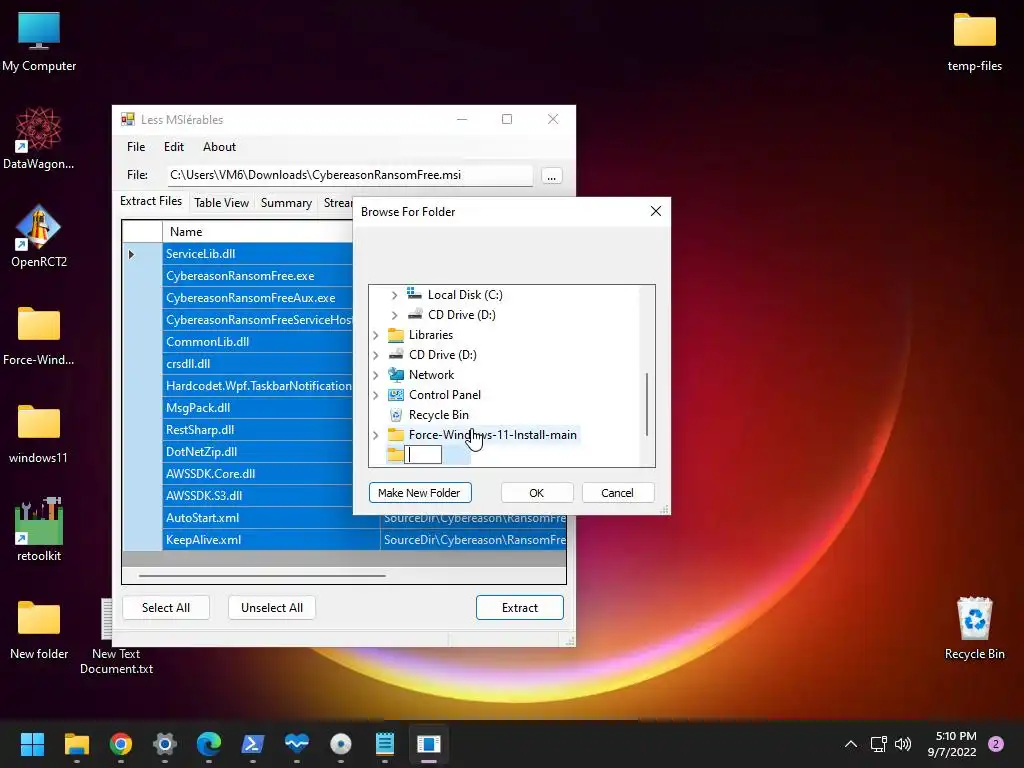Viewport: 1024px width, 768px height.
Task: Open the Edit menu in Less MSIérables
Action: click(x=174, y=147)
